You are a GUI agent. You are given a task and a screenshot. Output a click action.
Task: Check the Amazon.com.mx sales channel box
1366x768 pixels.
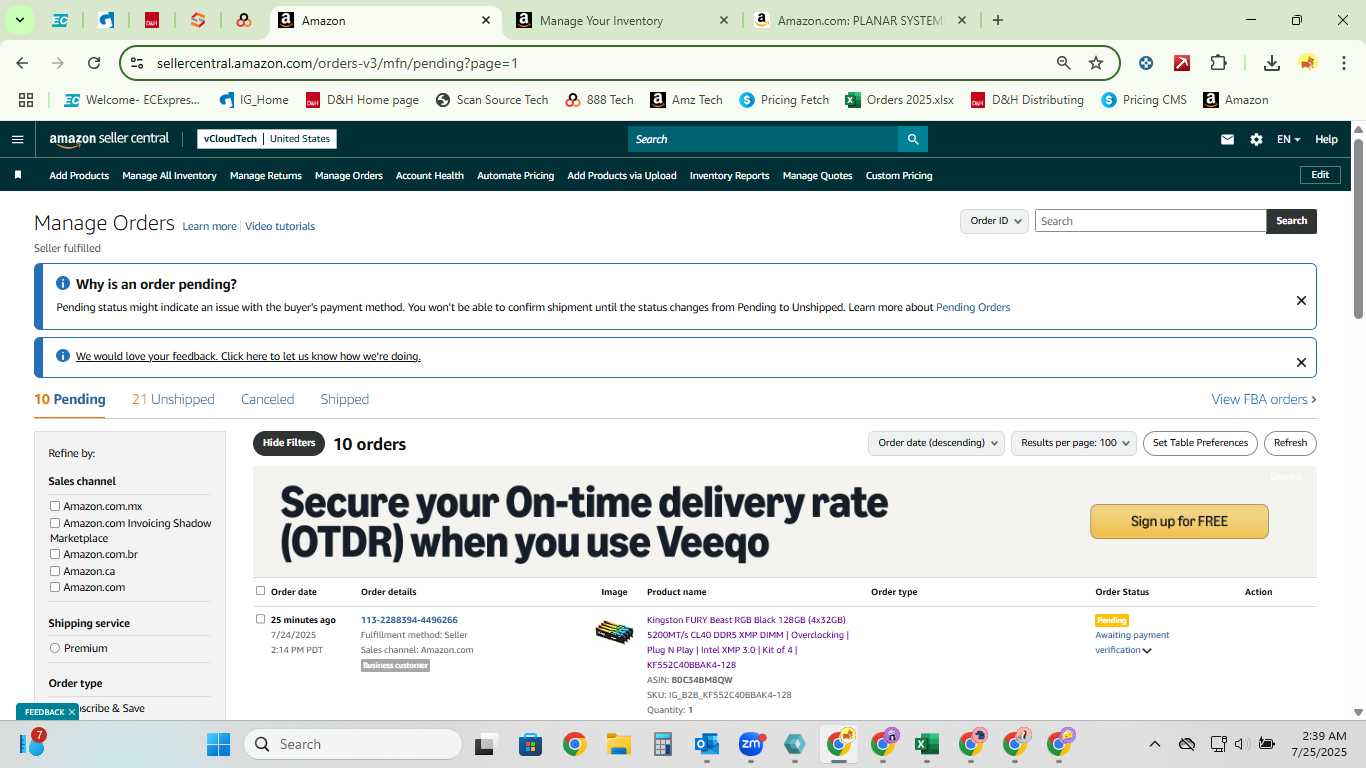click(x=55, y=506)
